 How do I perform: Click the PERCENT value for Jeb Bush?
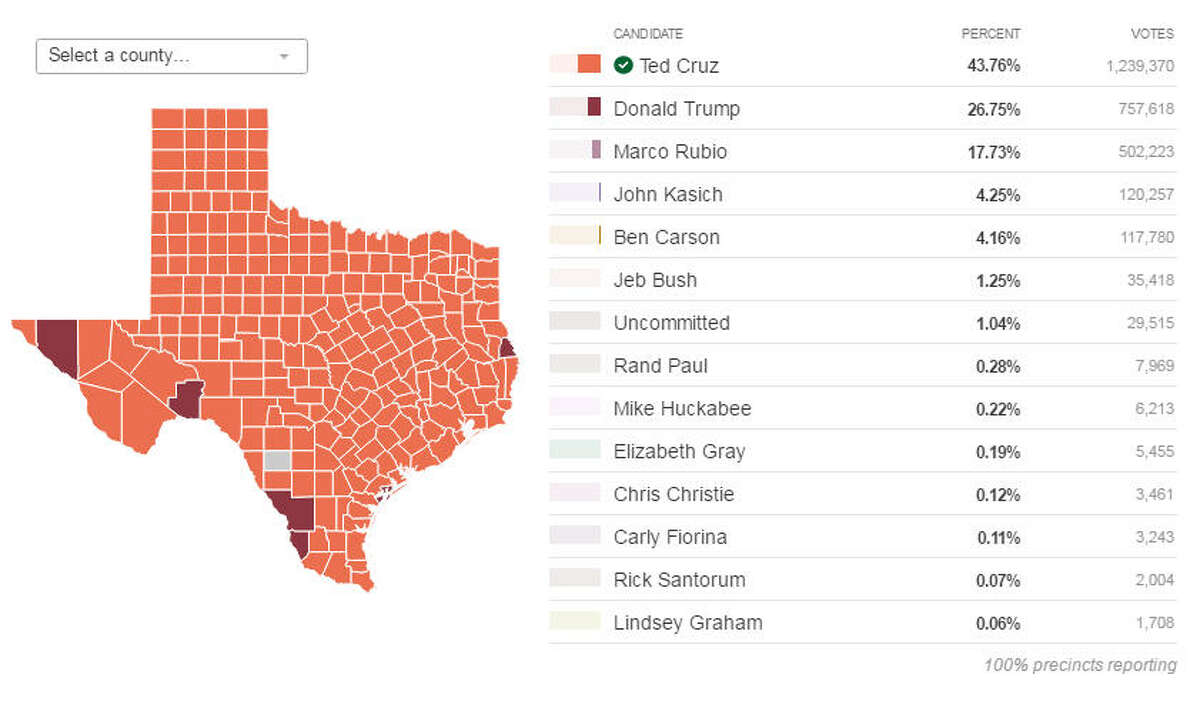point(1000,280)
